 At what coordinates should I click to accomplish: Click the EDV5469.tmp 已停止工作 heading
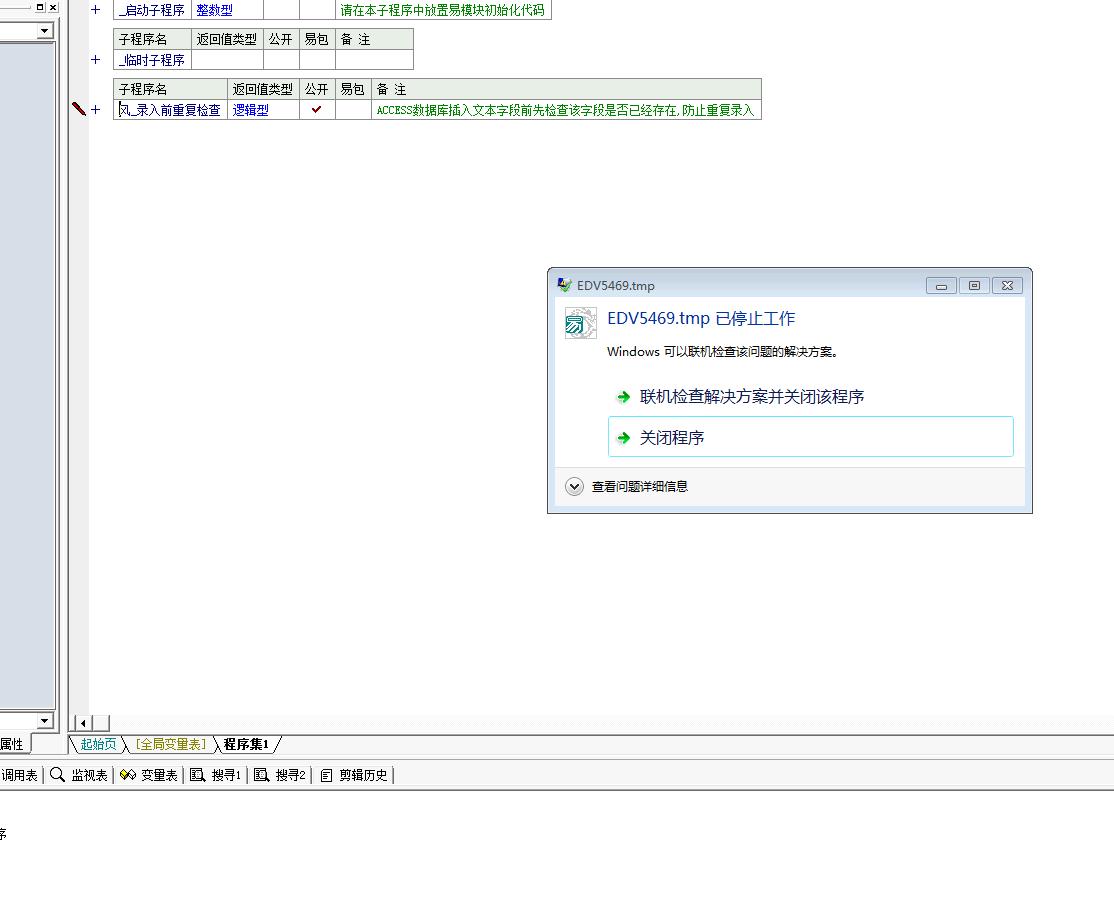tap(701, 318)
